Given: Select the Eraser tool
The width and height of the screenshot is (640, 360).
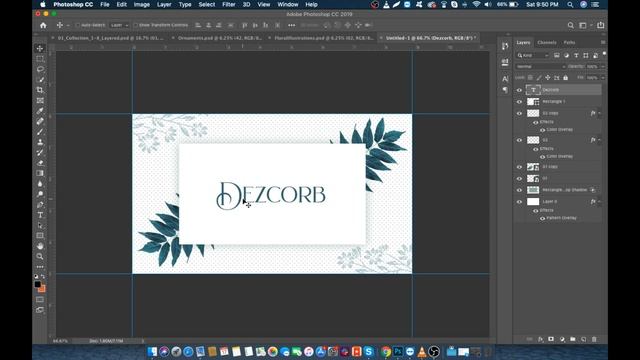Looking at the screenshot, I should [40, 163].
